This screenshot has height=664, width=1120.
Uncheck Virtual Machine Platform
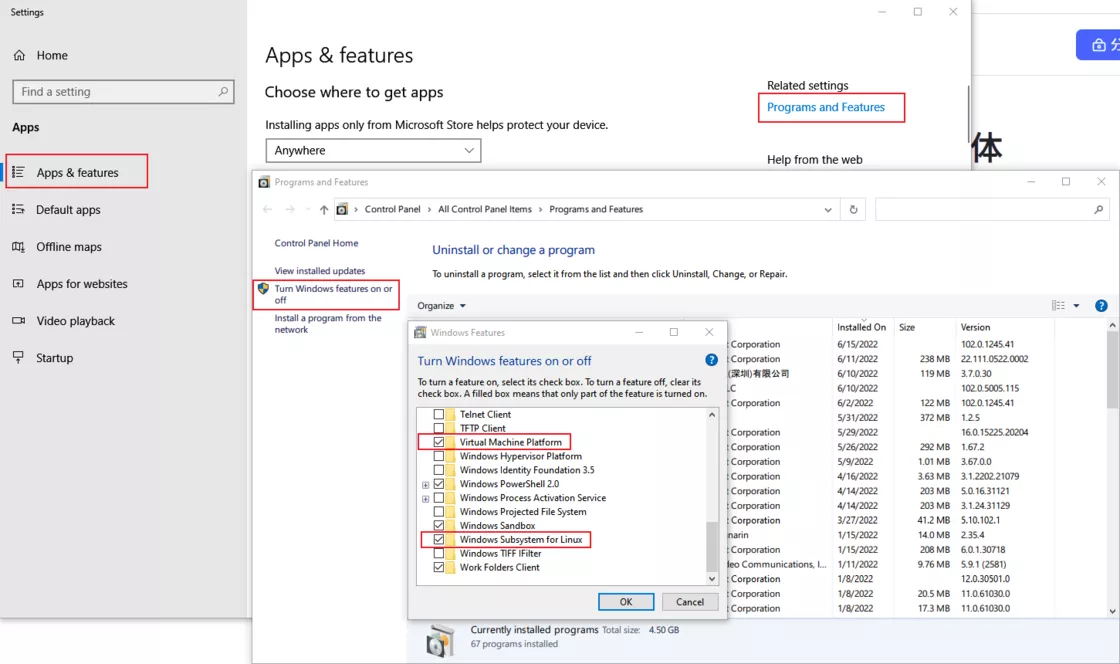439,442
